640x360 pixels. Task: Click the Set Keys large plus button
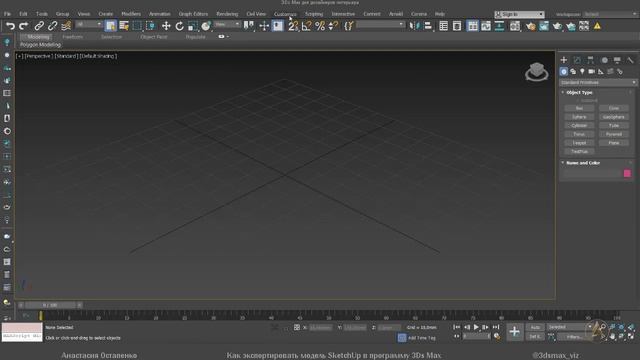pos(514,331)
